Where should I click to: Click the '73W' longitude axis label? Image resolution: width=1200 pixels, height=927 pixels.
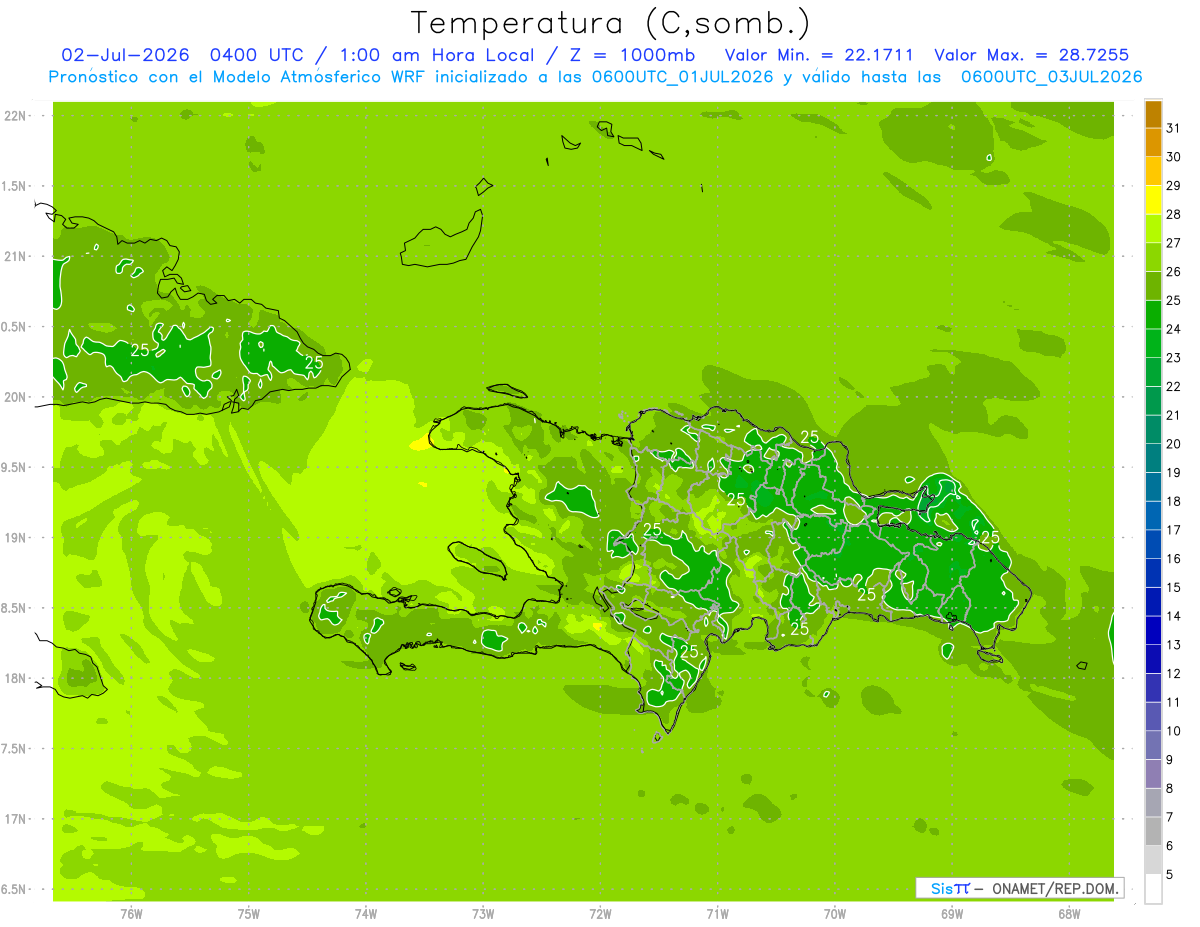pyautogui.click(x=483, y=913)
